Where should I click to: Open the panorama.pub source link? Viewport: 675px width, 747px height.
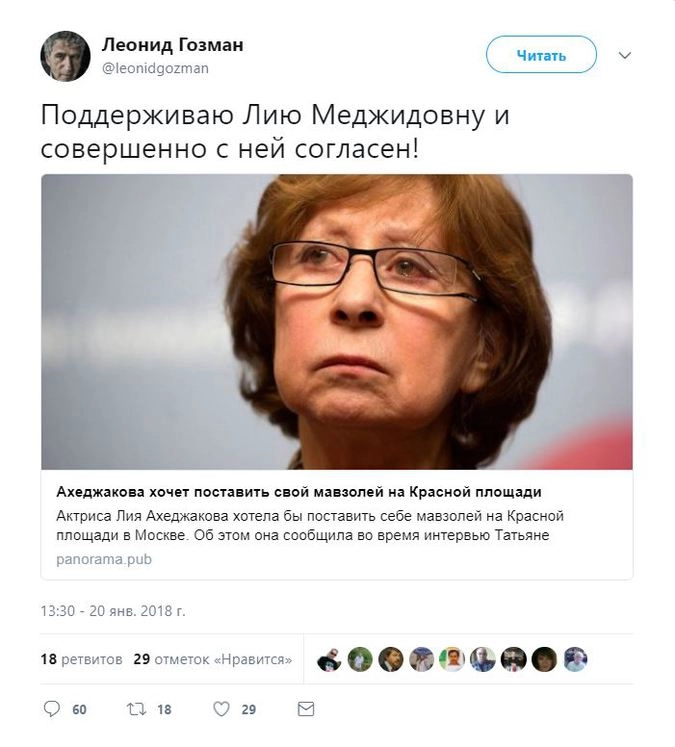click(x=104, y=559)
